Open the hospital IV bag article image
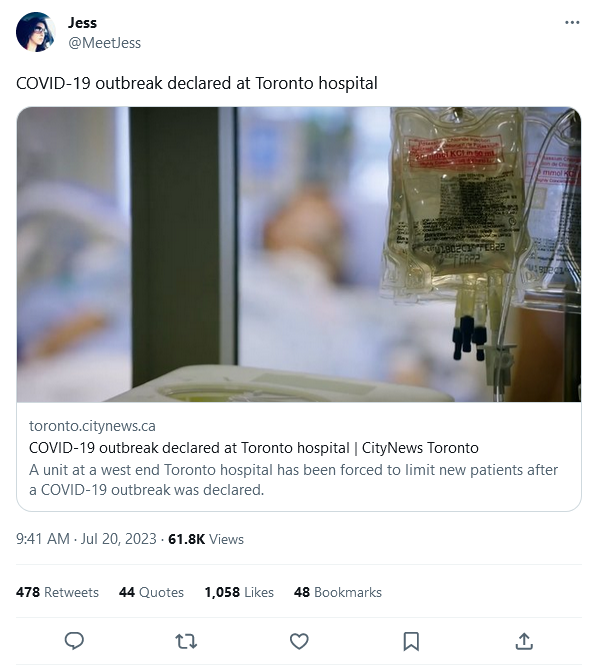Viewport: 598px width, 665px height. point(299,254)
